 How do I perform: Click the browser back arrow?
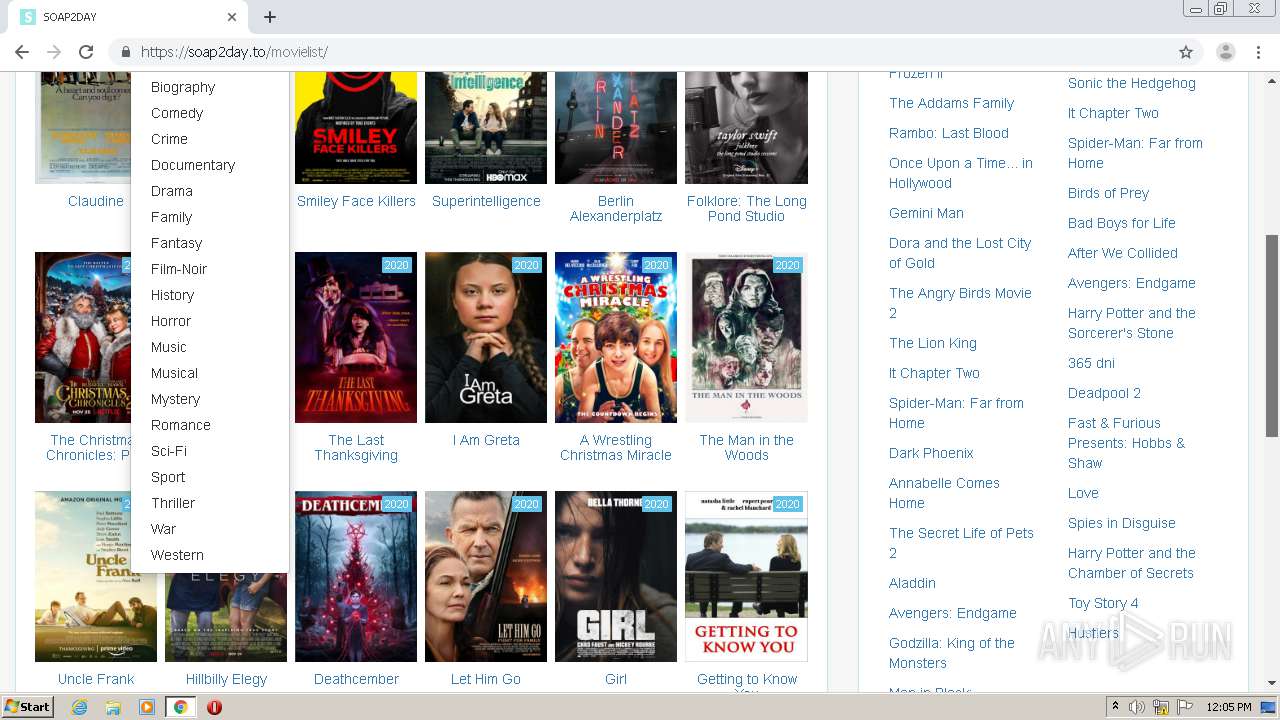[22, 52]
